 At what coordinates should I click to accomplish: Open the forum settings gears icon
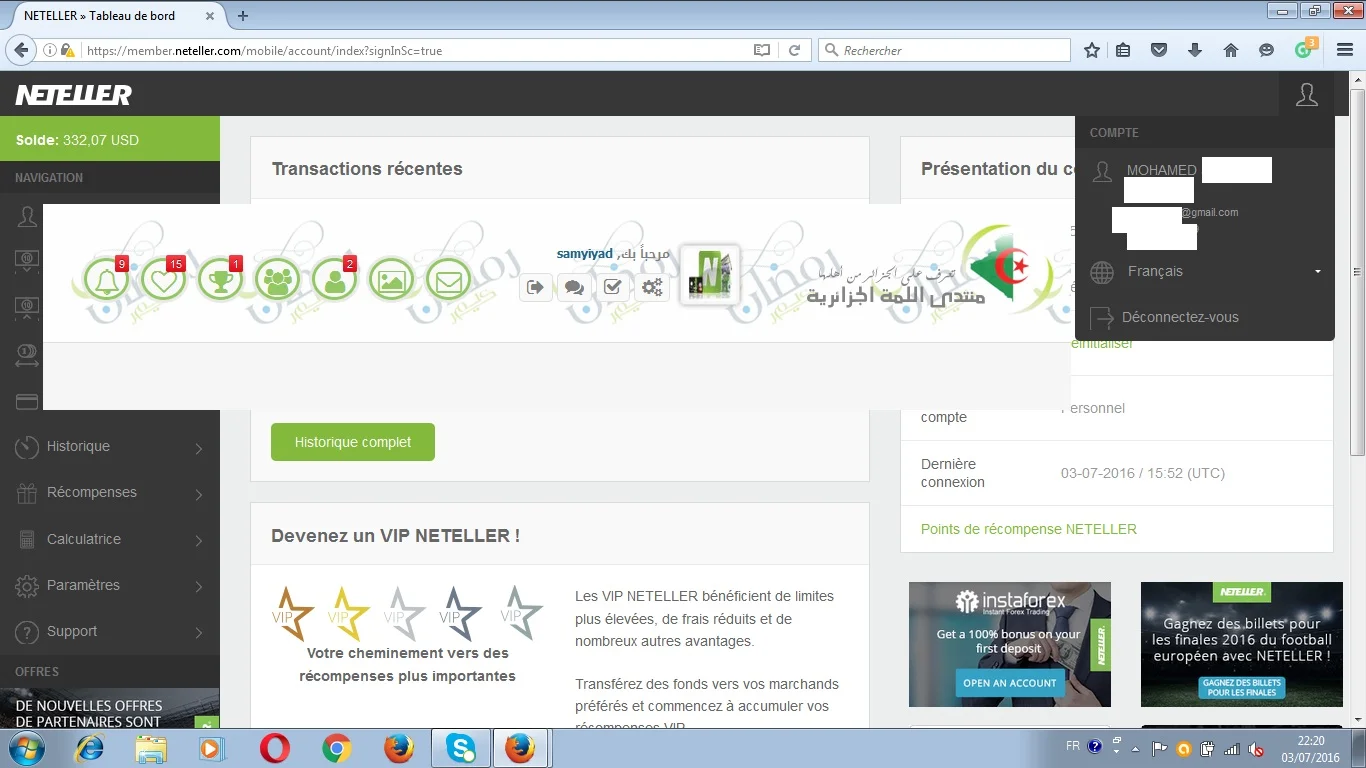pos(652,288)
